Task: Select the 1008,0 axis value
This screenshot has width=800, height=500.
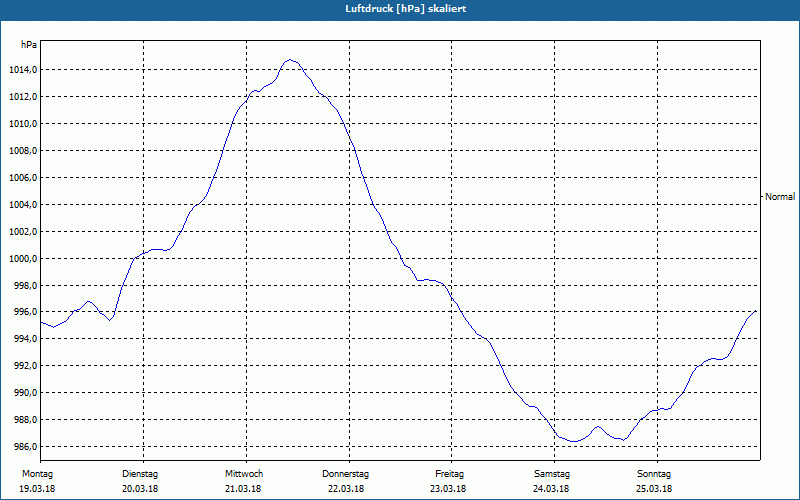Action: (x=23, y=151)
